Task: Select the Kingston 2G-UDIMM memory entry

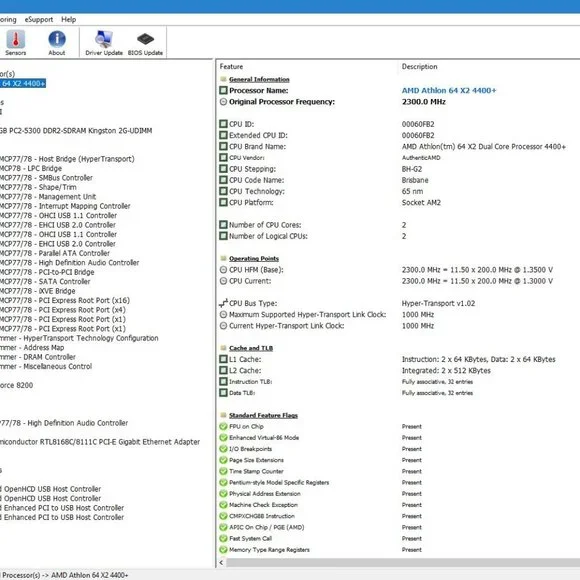Action: coord(76,131)
